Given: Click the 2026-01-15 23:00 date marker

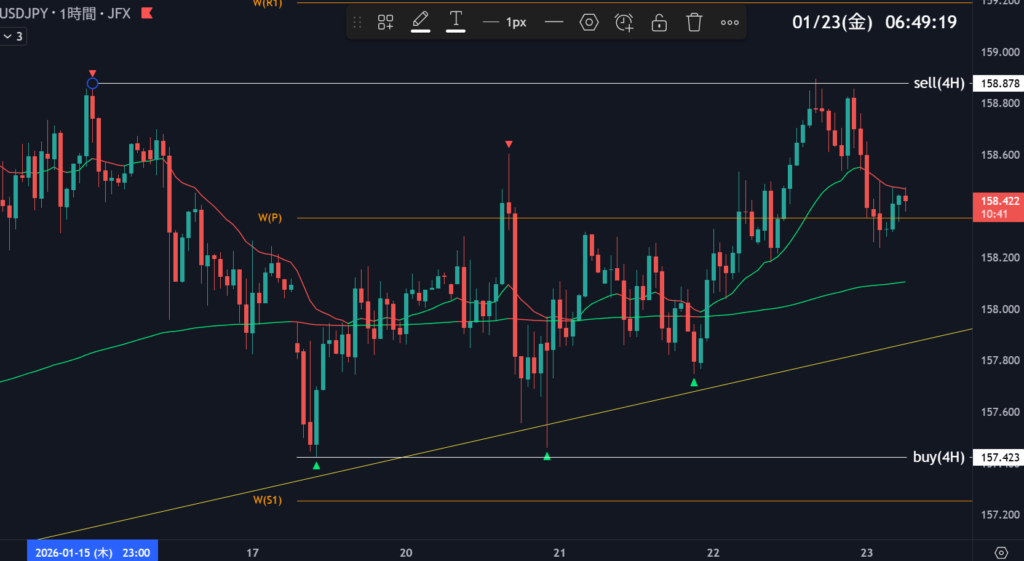Looking at the screenshot, I should (92, 552).
